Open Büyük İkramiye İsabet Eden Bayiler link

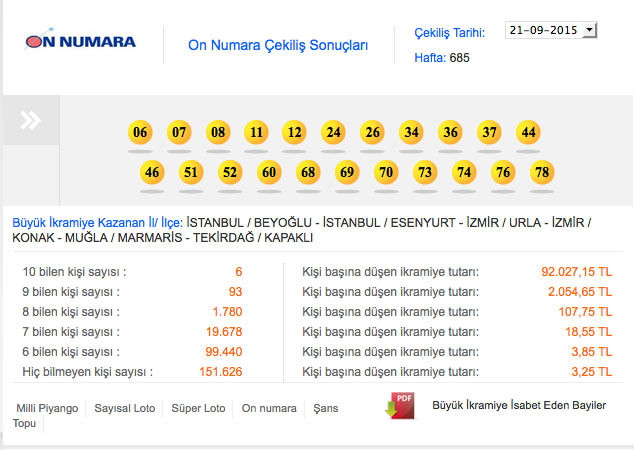click(519, 405)
